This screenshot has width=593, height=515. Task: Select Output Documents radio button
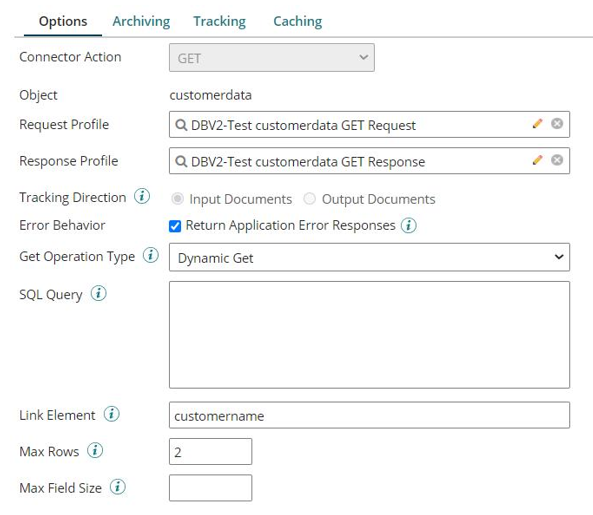pos(309,199)
